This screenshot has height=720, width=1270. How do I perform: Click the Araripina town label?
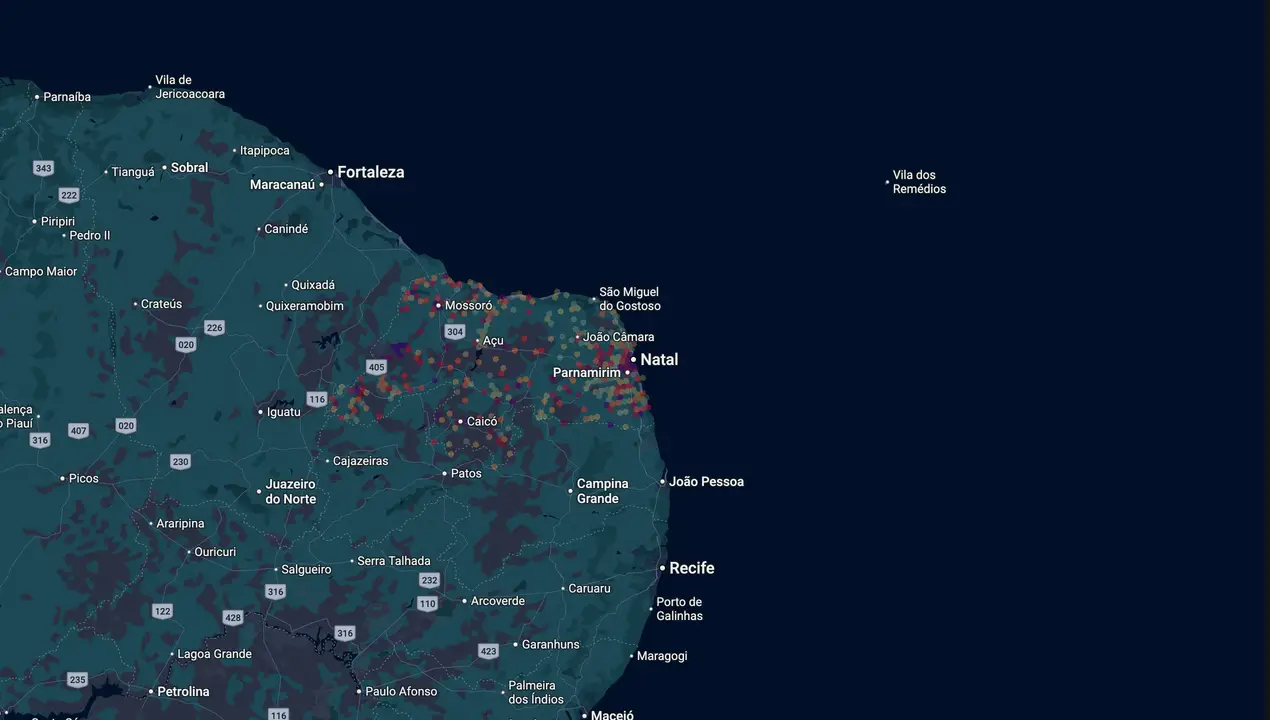point(181,524)
